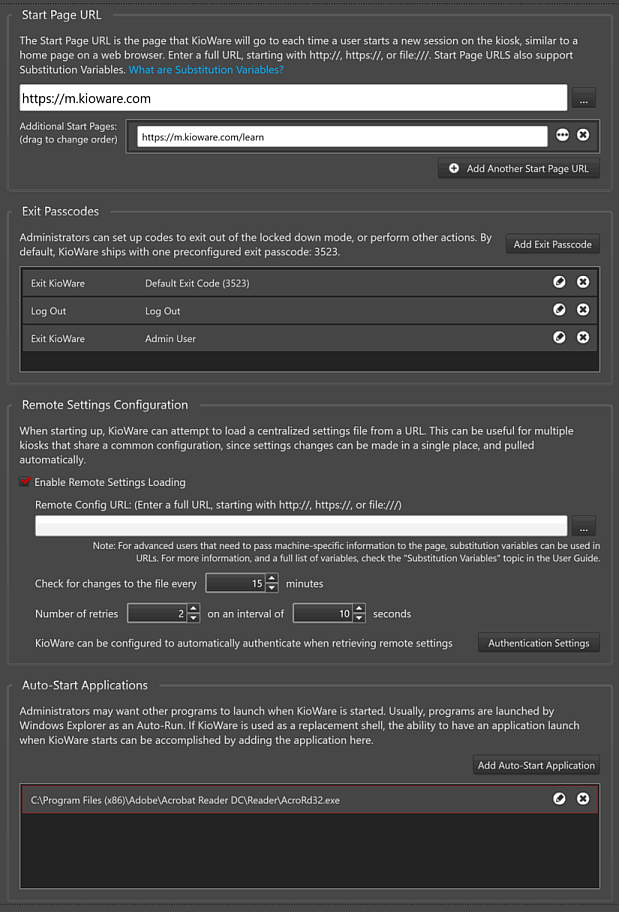Select the Default Exit Code (3523) row text
Viewport: 619px width, 912px height.
pyautogui.click(x=197, y=283)
